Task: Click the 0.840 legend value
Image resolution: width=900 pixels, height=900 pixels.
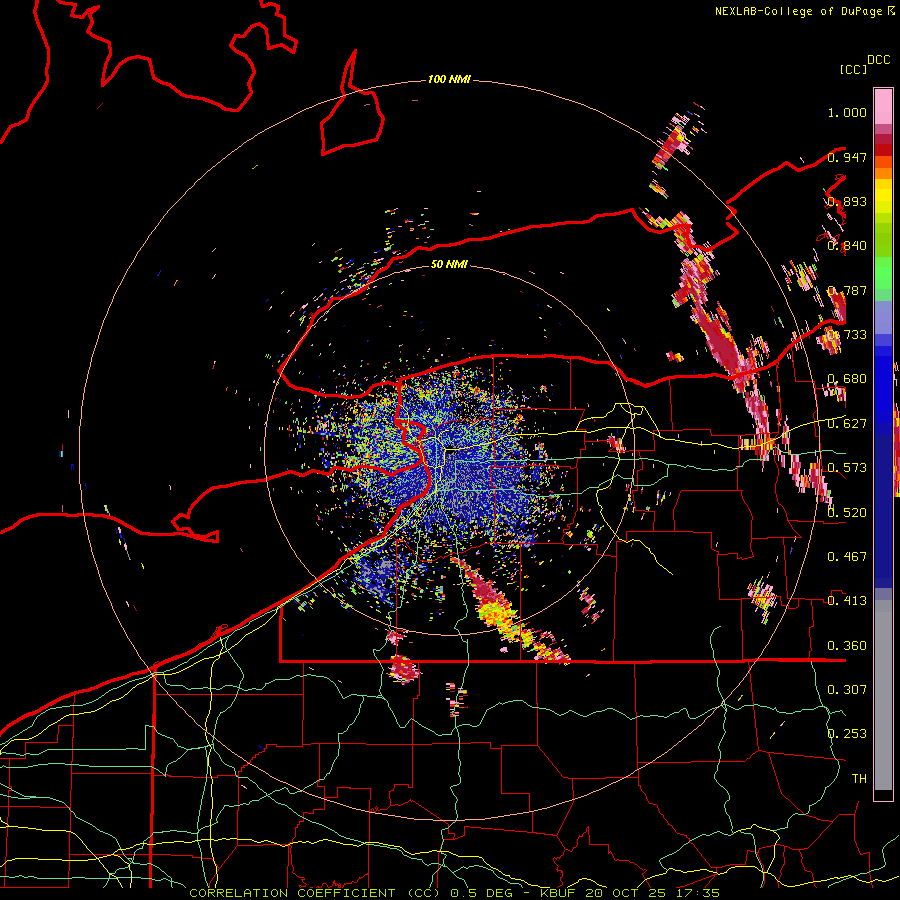Action: 847,246
